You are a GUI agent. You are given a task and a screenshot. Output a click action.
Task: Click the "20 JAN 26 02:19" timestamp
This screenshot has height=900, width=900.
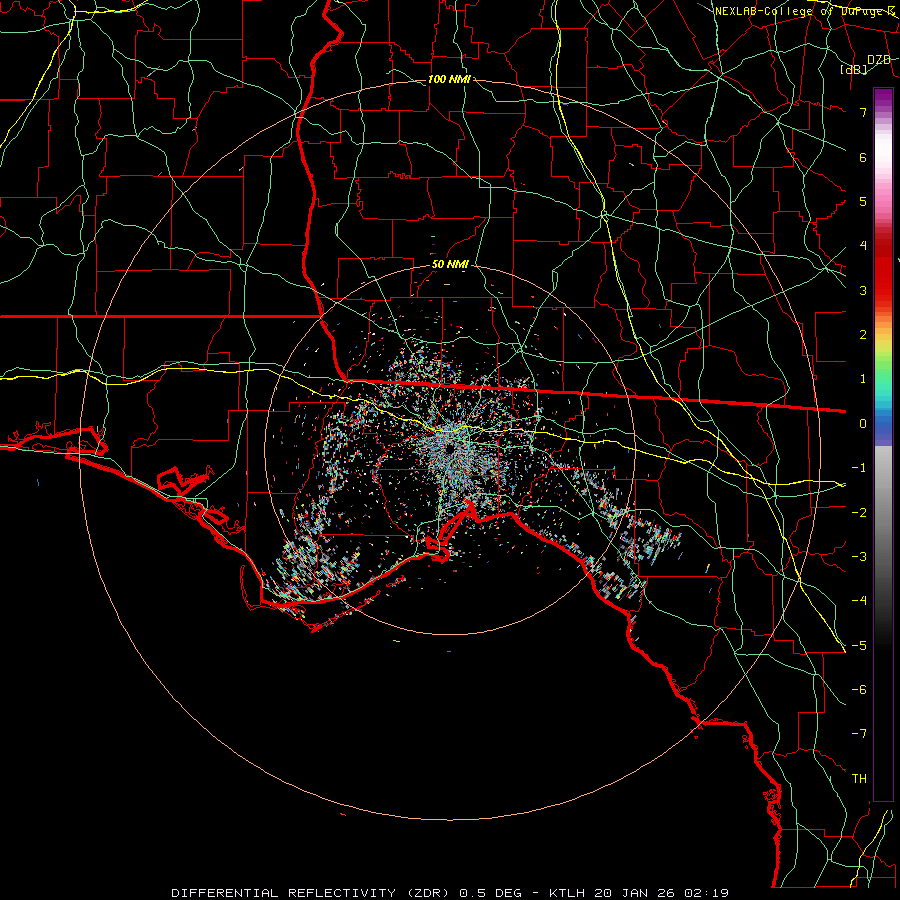662,893
